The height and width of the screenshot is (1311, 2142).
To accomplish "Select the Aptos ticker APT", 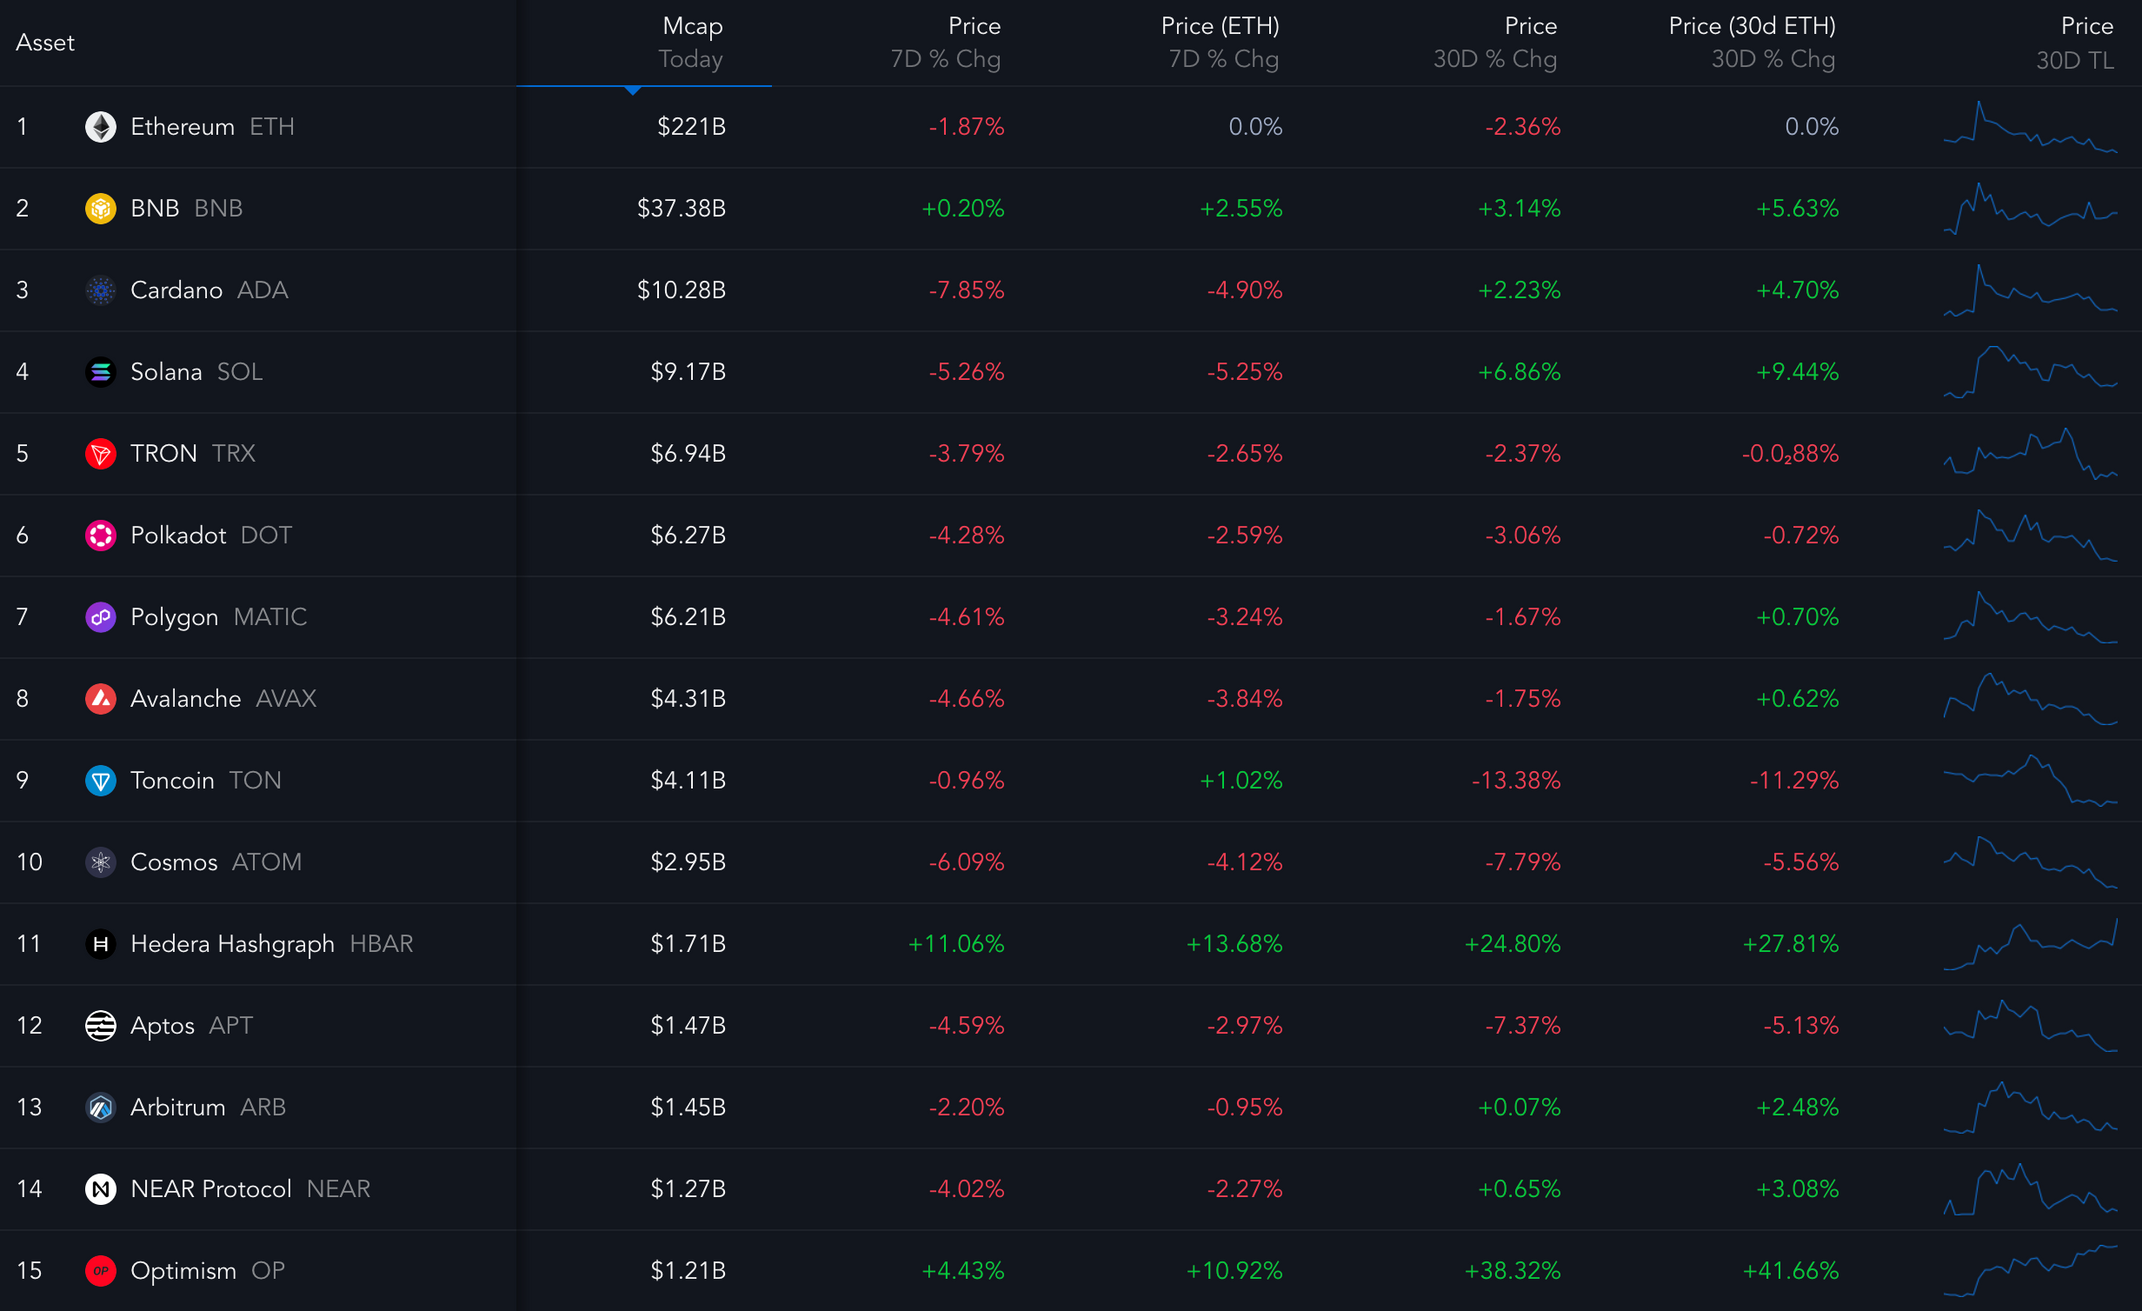I will (x=231, y=1026).
